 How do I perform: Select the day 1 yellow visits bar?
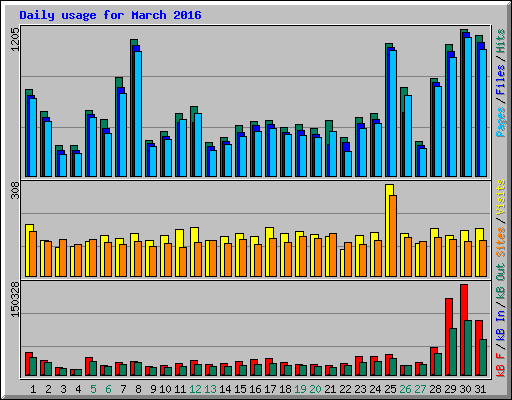pos(28,250)
